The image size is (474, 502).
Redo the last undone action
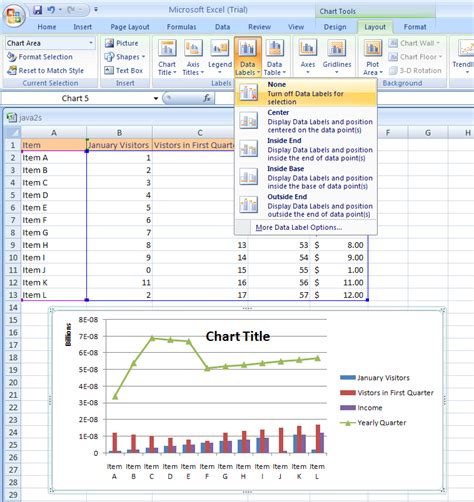point(71,10)
